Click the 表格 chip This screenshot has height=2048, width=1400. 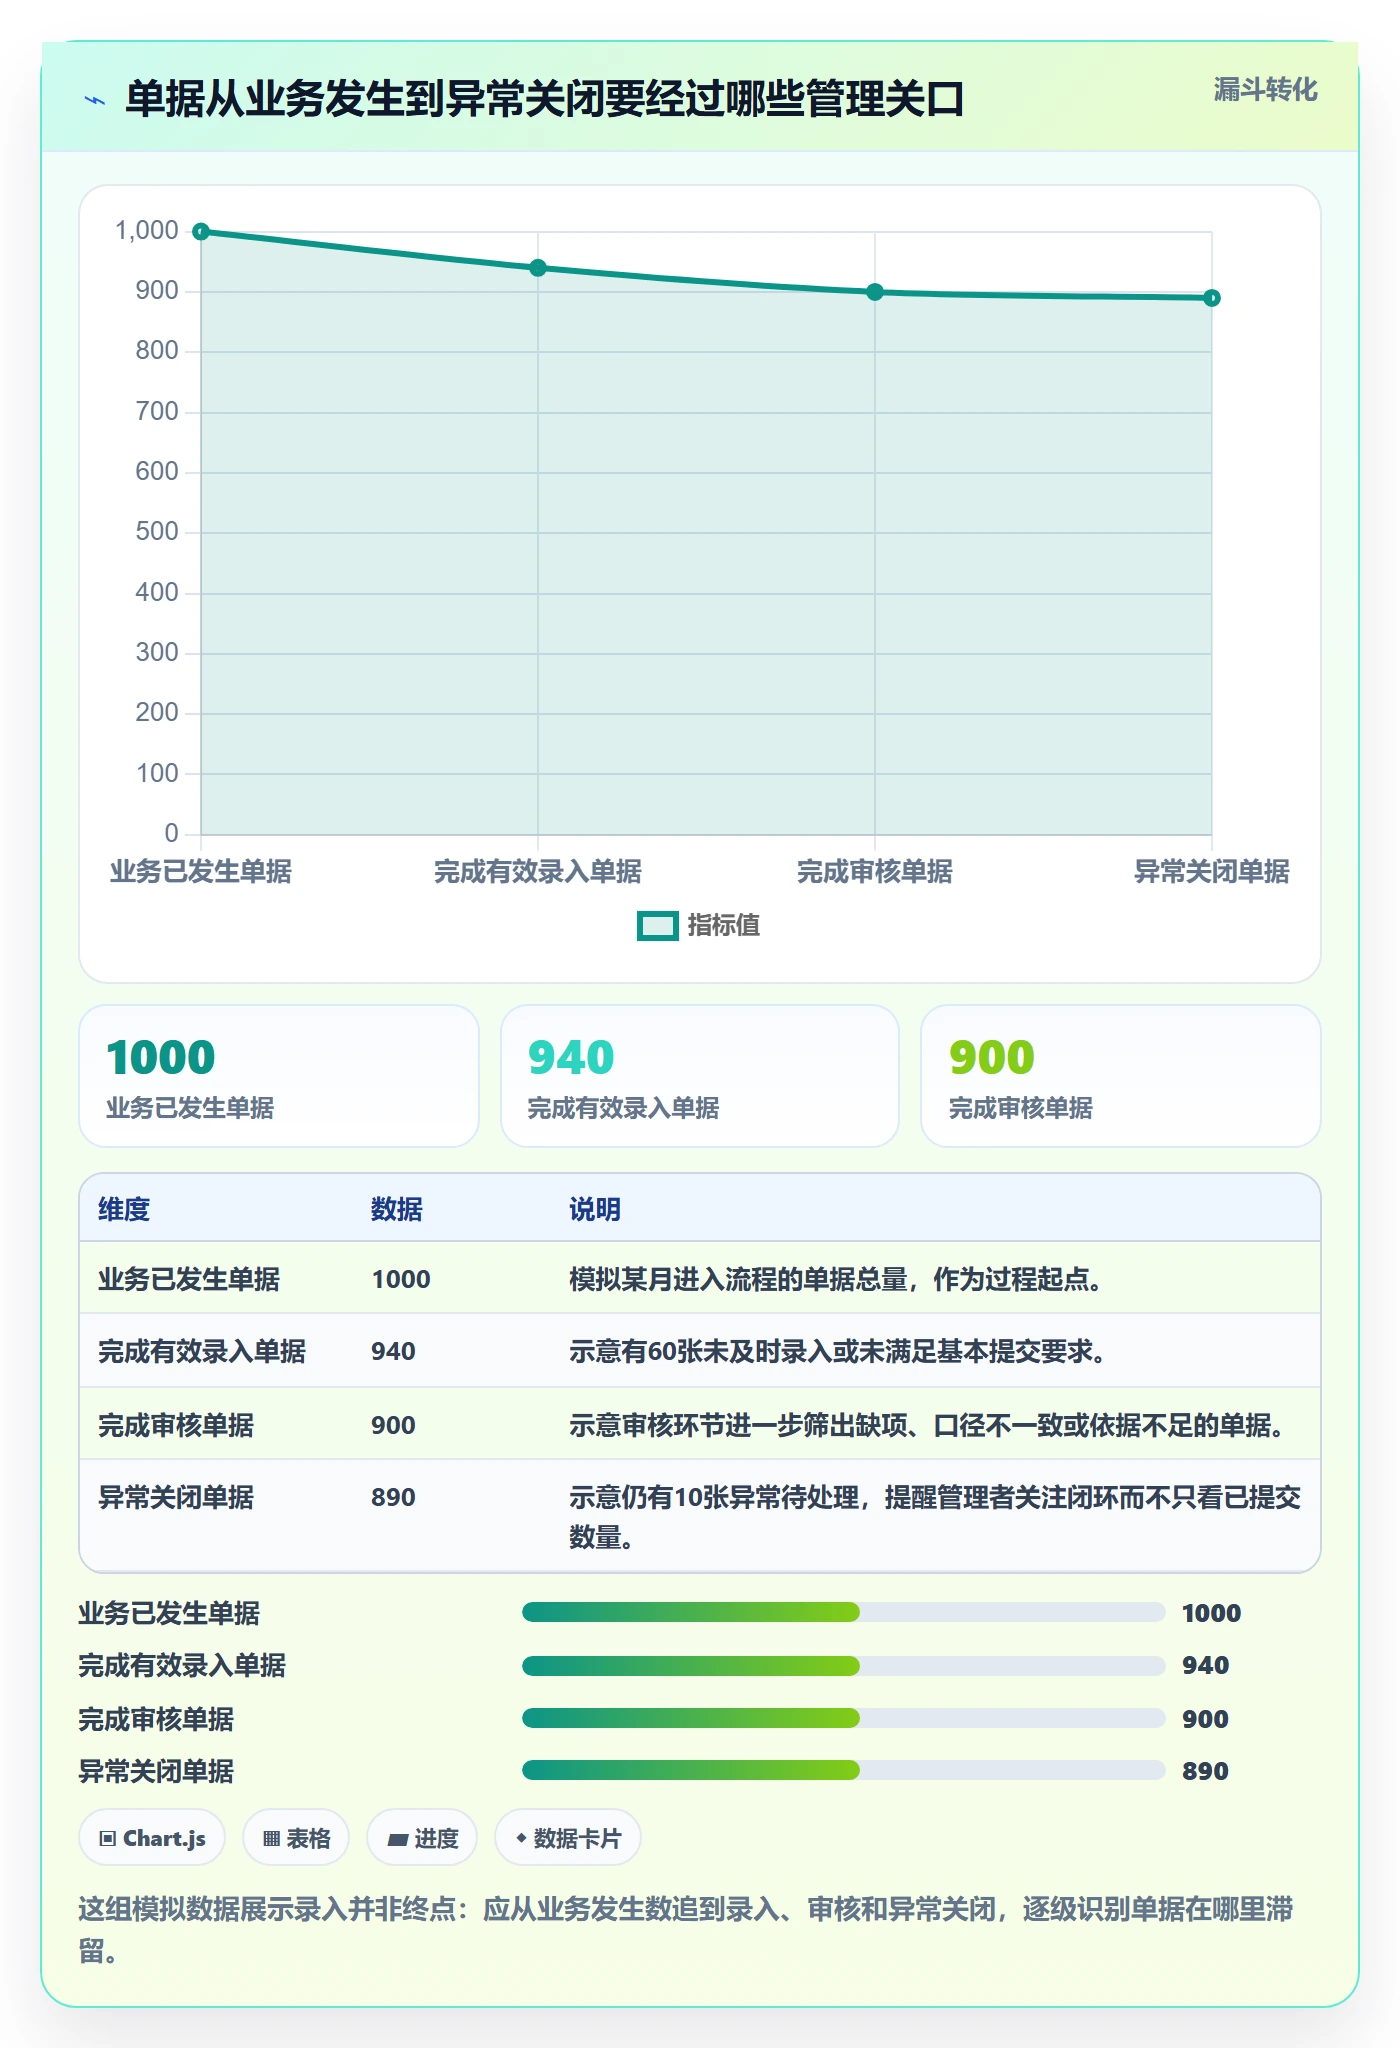tap(296, 1838)
